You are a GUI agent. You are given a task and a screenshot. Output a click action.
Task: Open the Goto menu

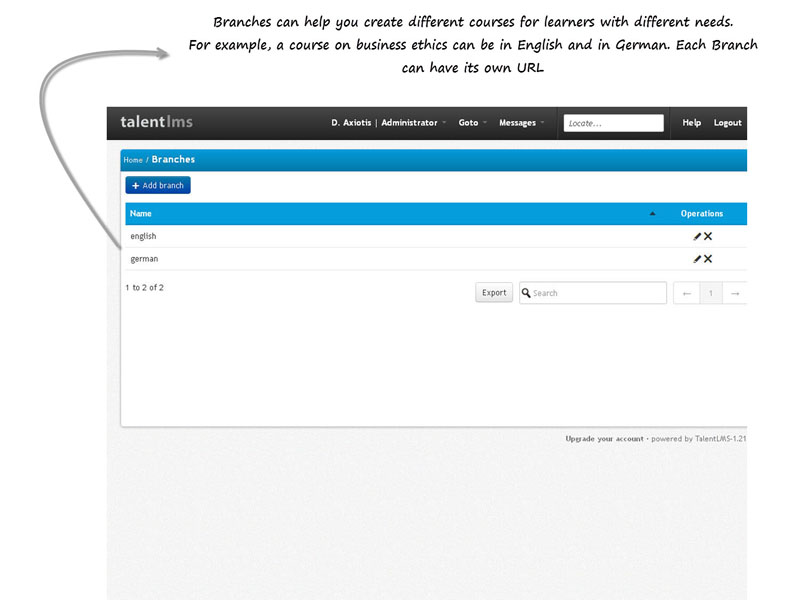point(472,122)
